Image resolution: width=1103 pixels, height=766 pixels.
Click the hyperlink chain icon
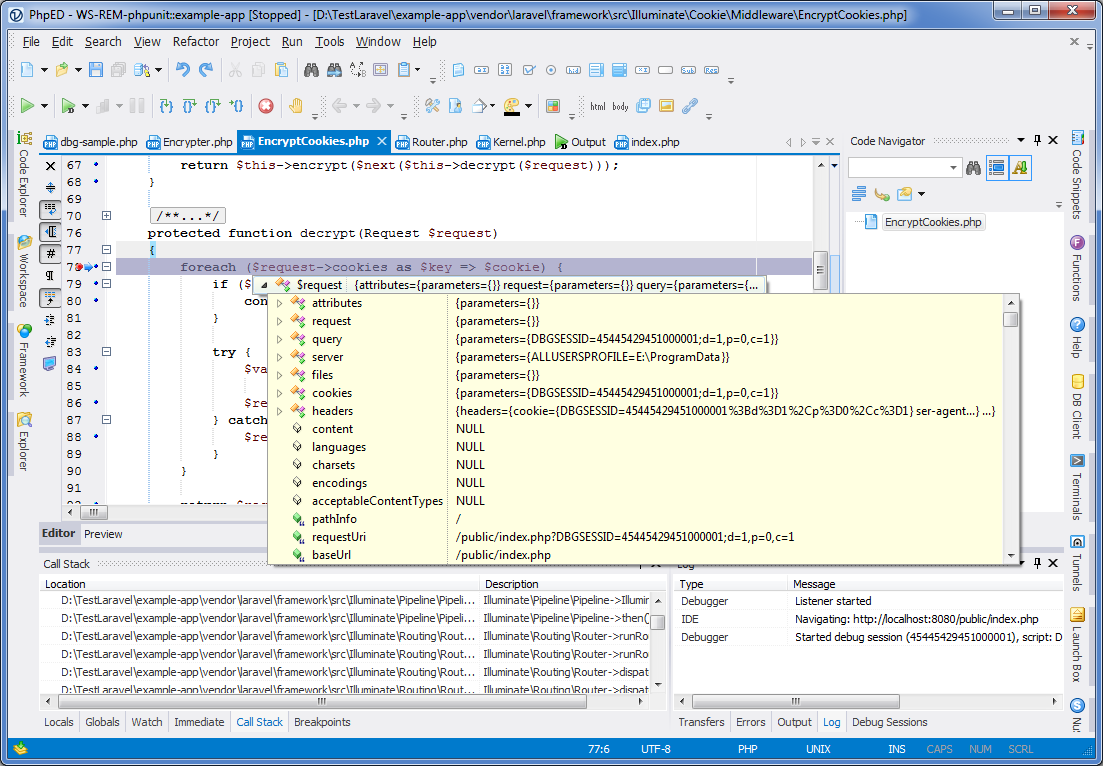[x=689, y=106]
